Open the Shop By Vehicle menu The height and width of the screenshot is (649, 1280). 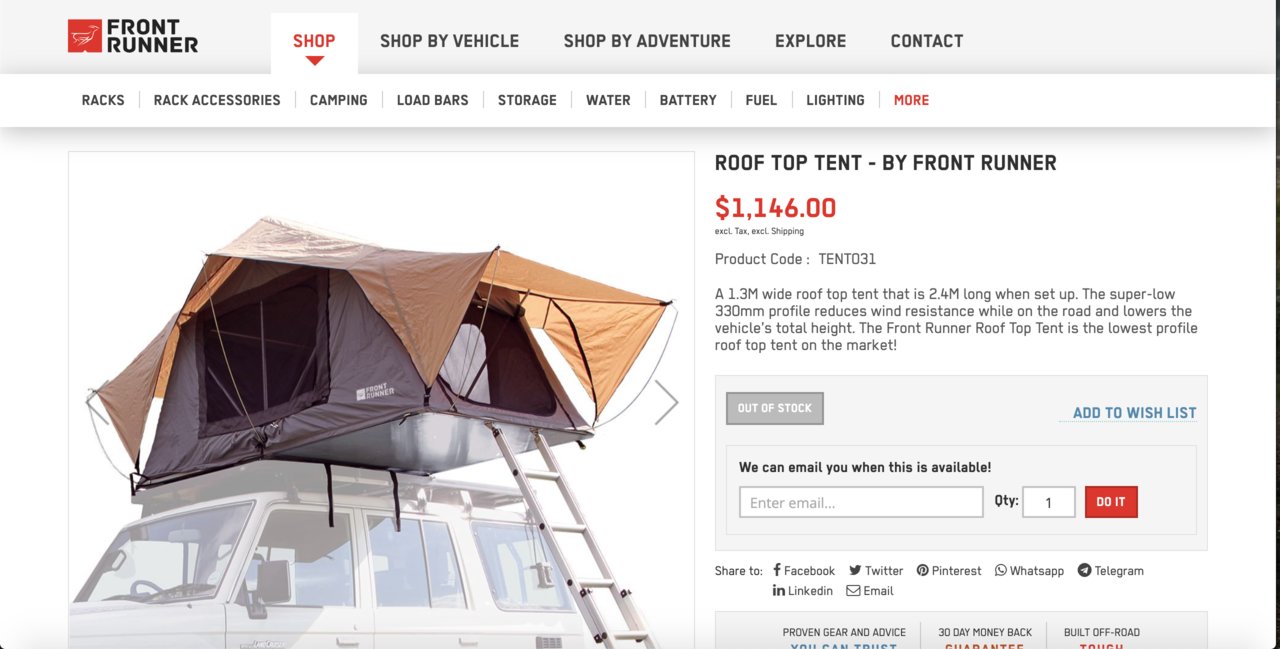pyautogui.click(x=449, y=41)
